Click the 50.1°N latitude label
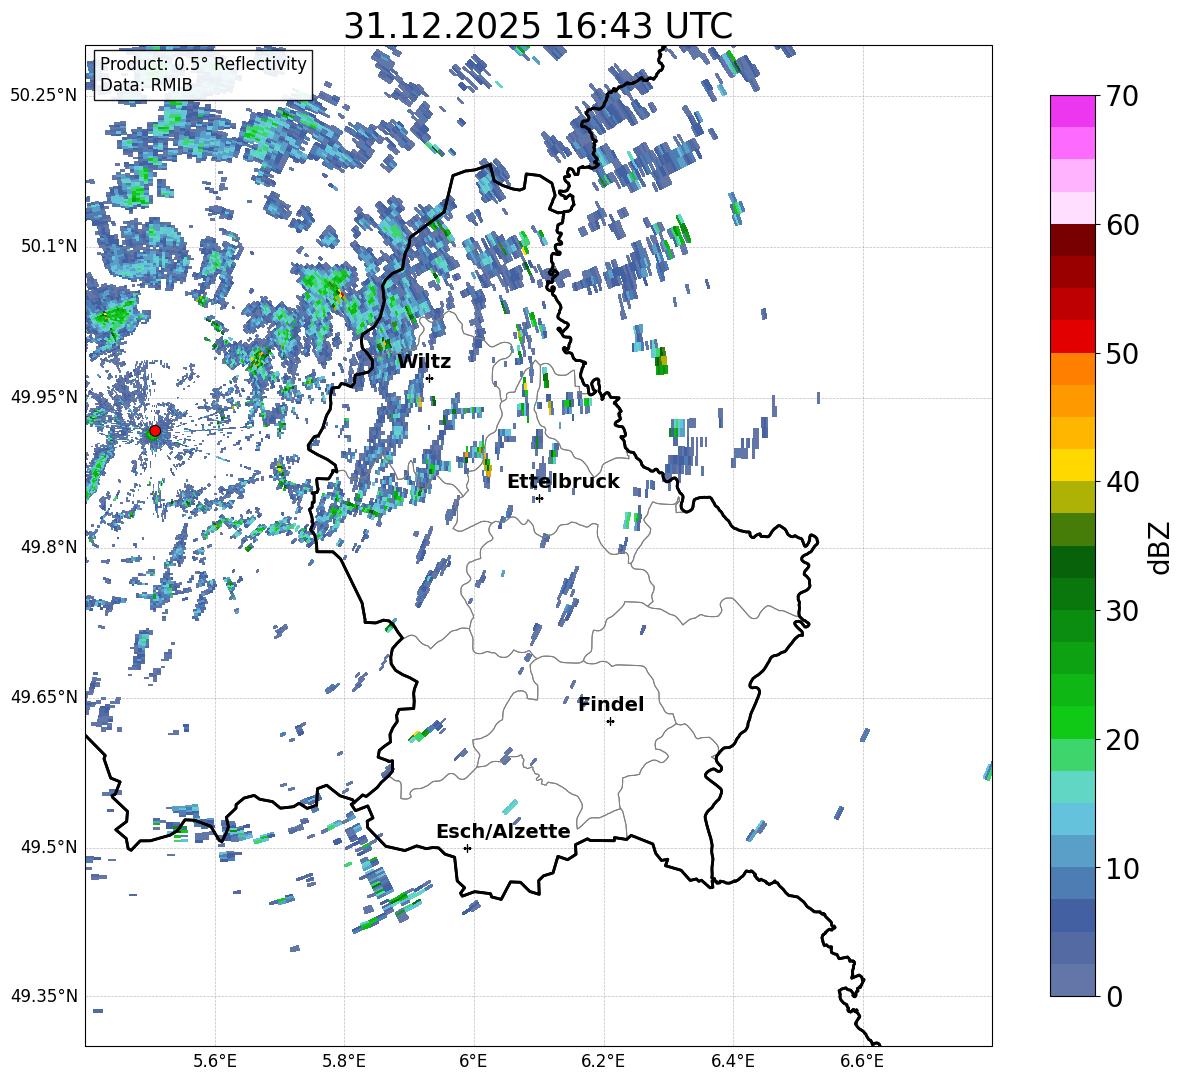 tap(49, 246)
